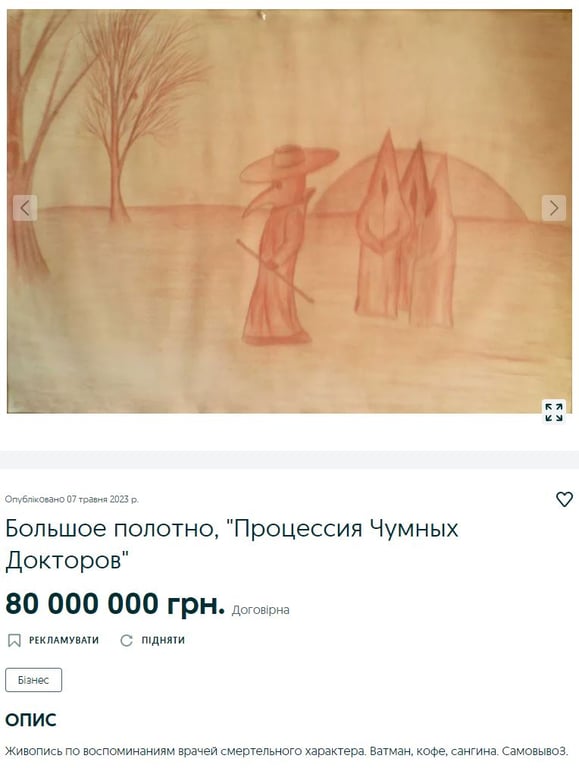
Task: Click the bookmark icon beside Рекламувати
Action: 15,640
